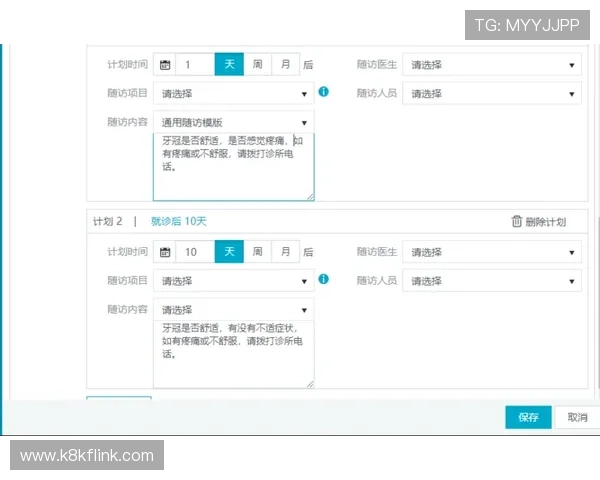Click the plan 1 days input showing 1
This screenshot has width=600, height=480.
[x=195, y=64]
